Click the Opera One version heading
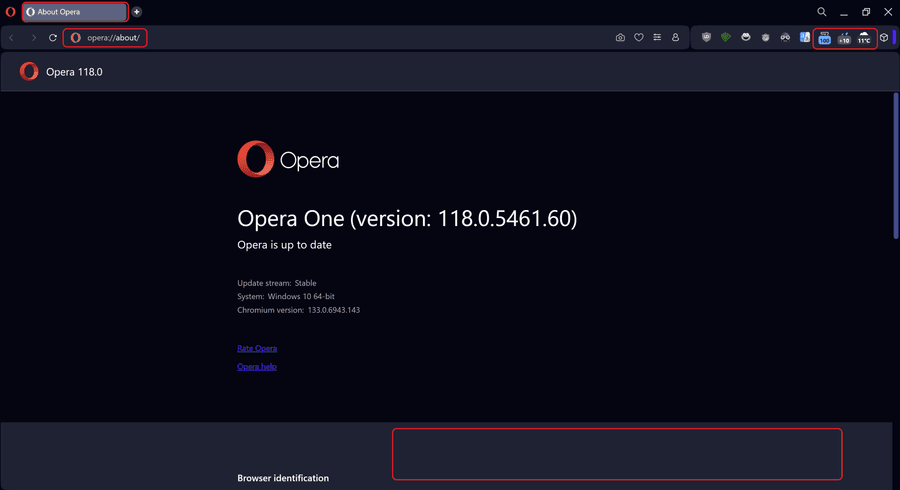 (407, 219)
